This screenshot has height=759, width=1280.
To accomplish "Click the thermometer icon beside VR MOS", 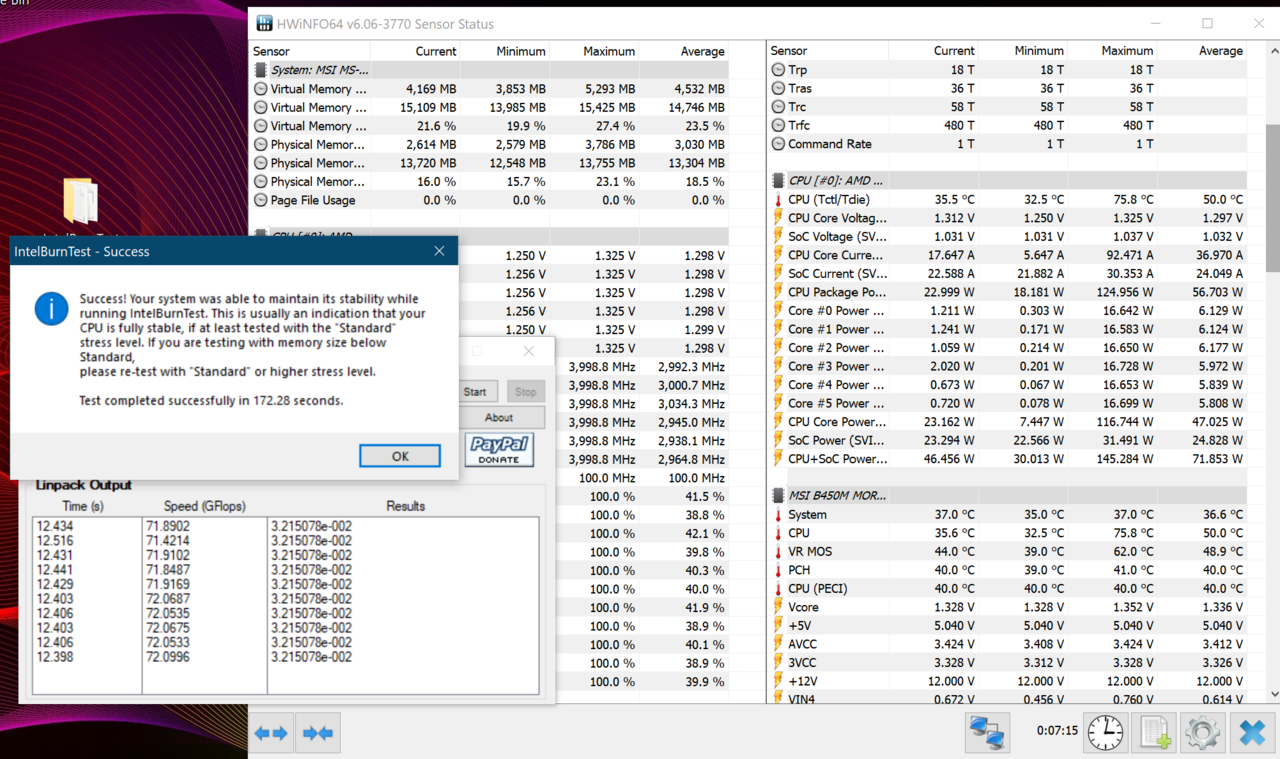I will [779, 551].
